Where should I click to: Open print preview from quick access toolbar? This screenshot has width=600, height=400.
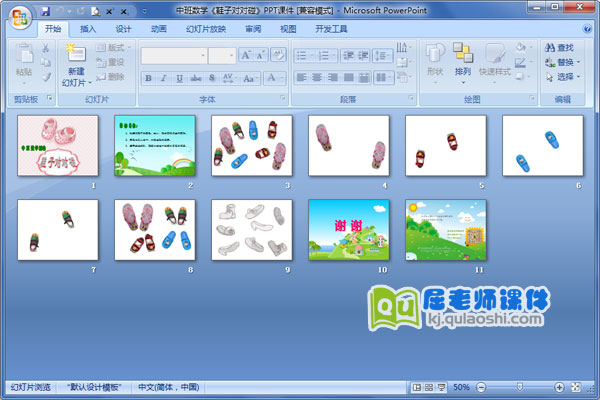(x=95, y=11)
